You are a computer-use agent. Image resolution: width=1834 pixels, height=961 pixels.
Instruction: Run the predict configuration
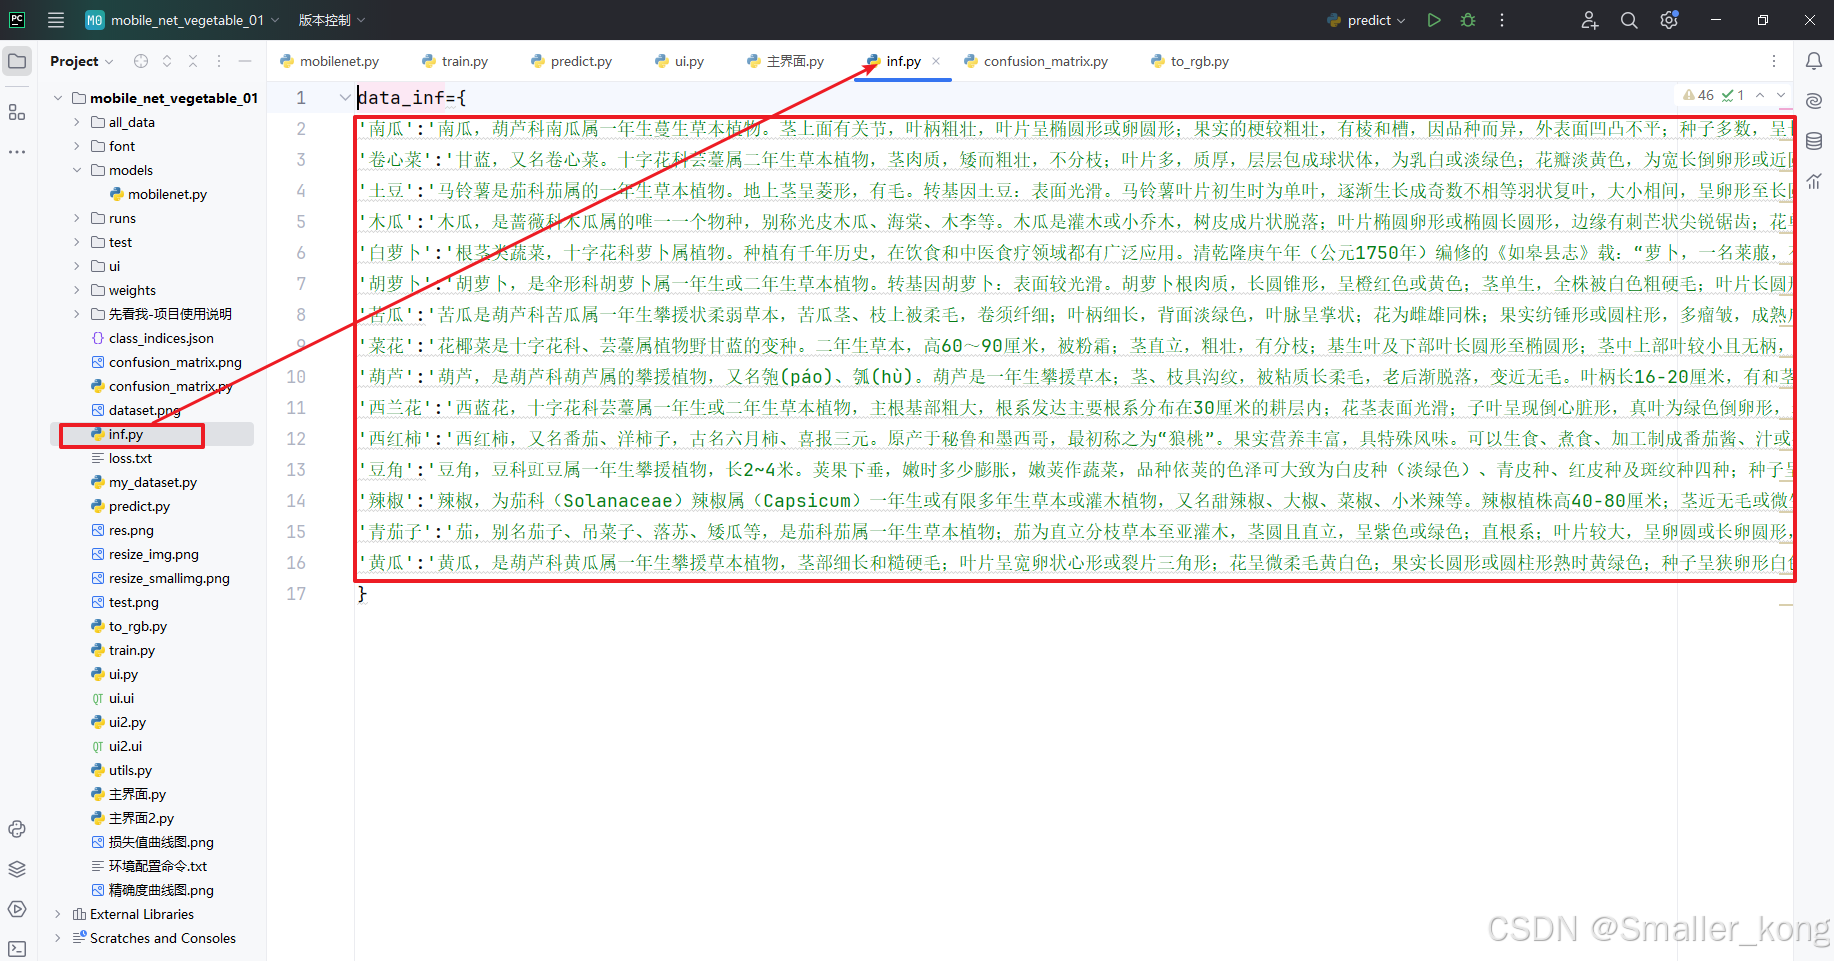(1434, 20)
